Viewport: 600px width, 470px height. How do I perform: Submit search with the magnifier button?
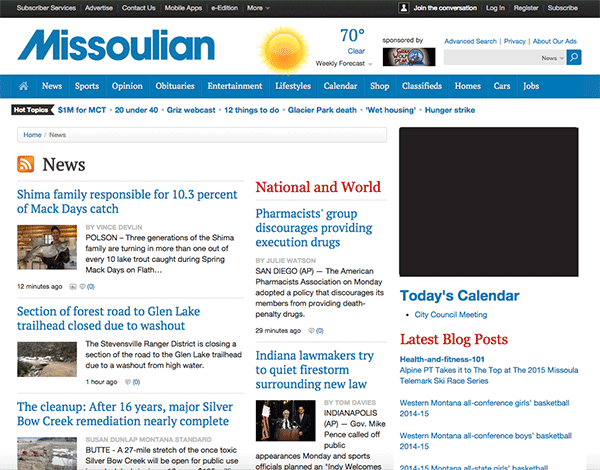click(x=574, y=57)
